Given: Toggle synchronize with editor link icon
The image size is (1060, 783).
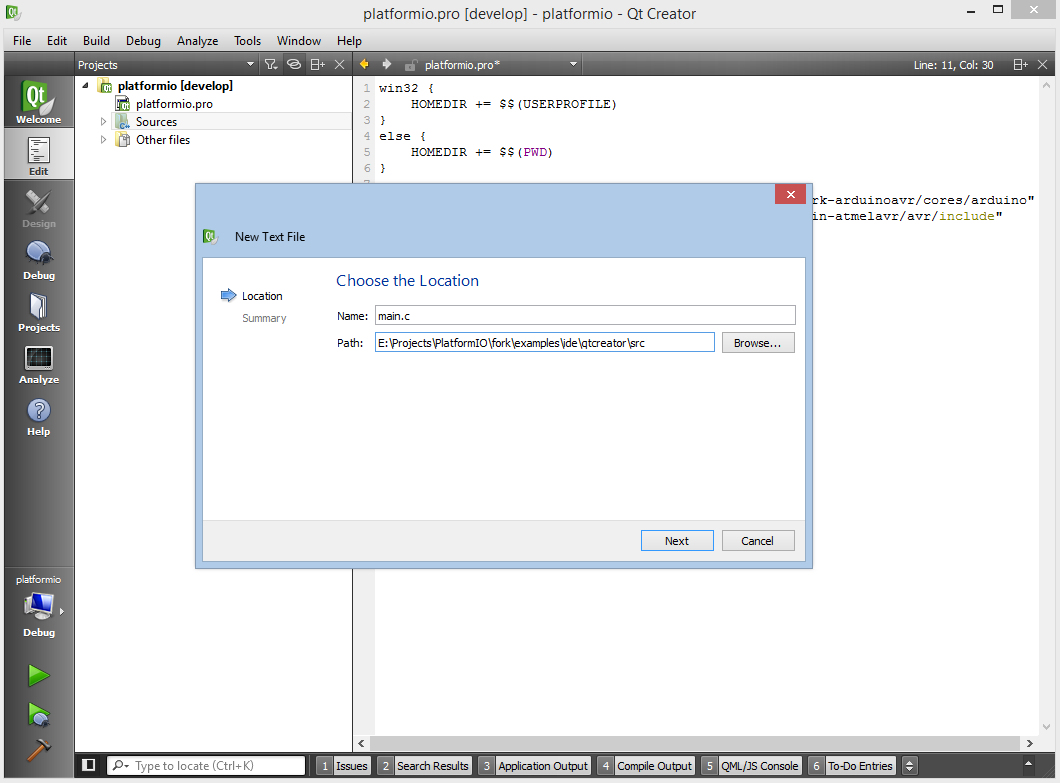Looking at the screenshot, I should click(x=294, y=64).
